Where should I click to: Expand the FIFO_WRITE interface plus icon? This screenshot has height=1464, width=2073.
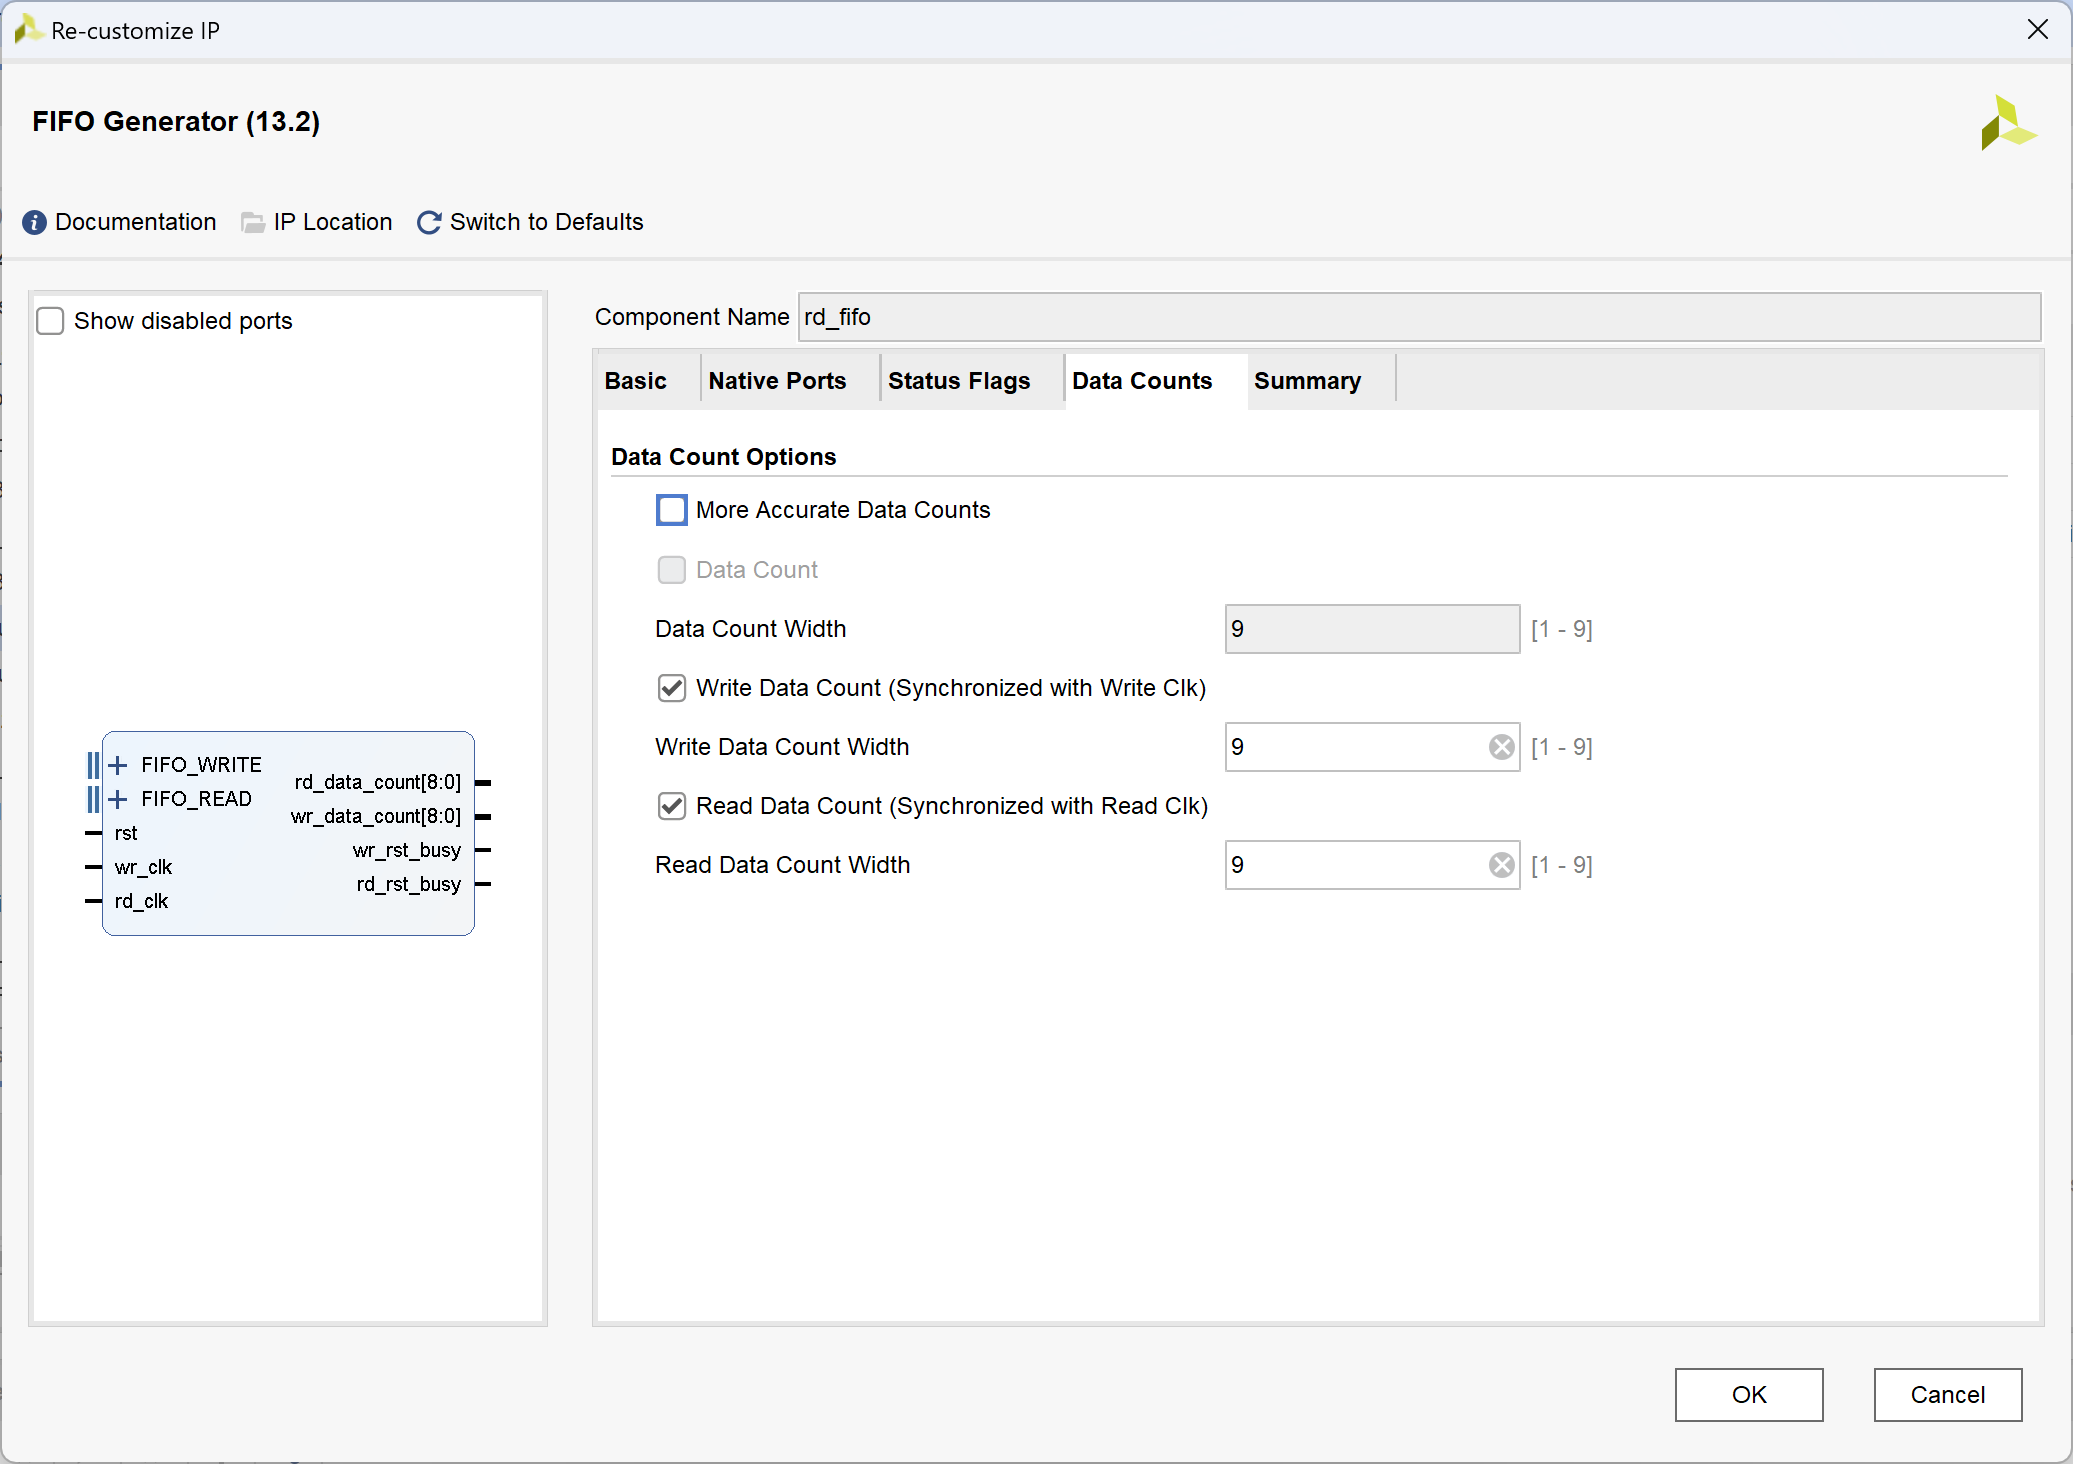point(118,766)
